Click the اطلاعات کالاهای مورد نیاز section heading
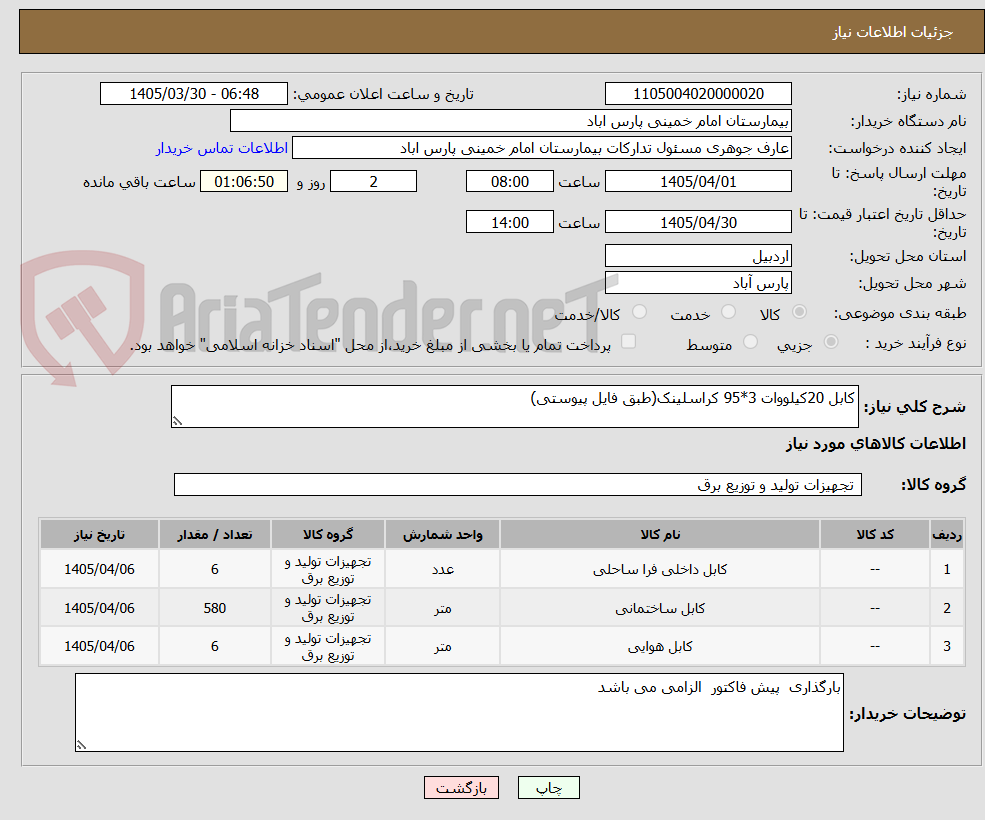Viewport: 985px width, 820px height. [876, 444]
